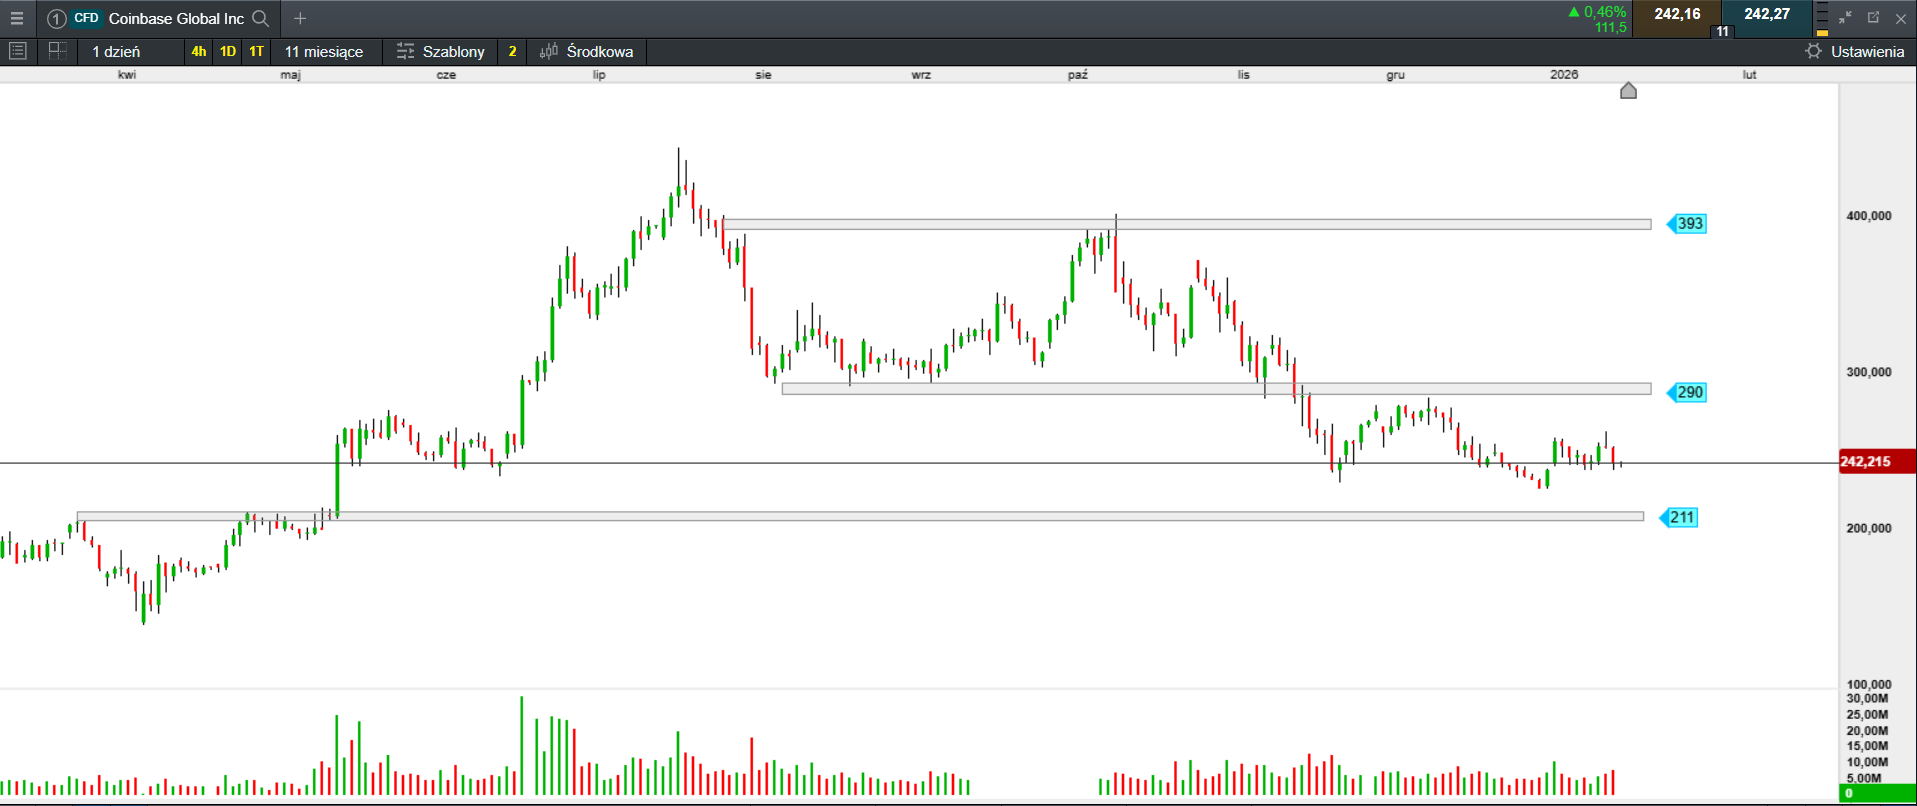Collapse chart using the shrink arrows icon
The width and height of the screenshot is (1917, 806).
click(1845, 18)
